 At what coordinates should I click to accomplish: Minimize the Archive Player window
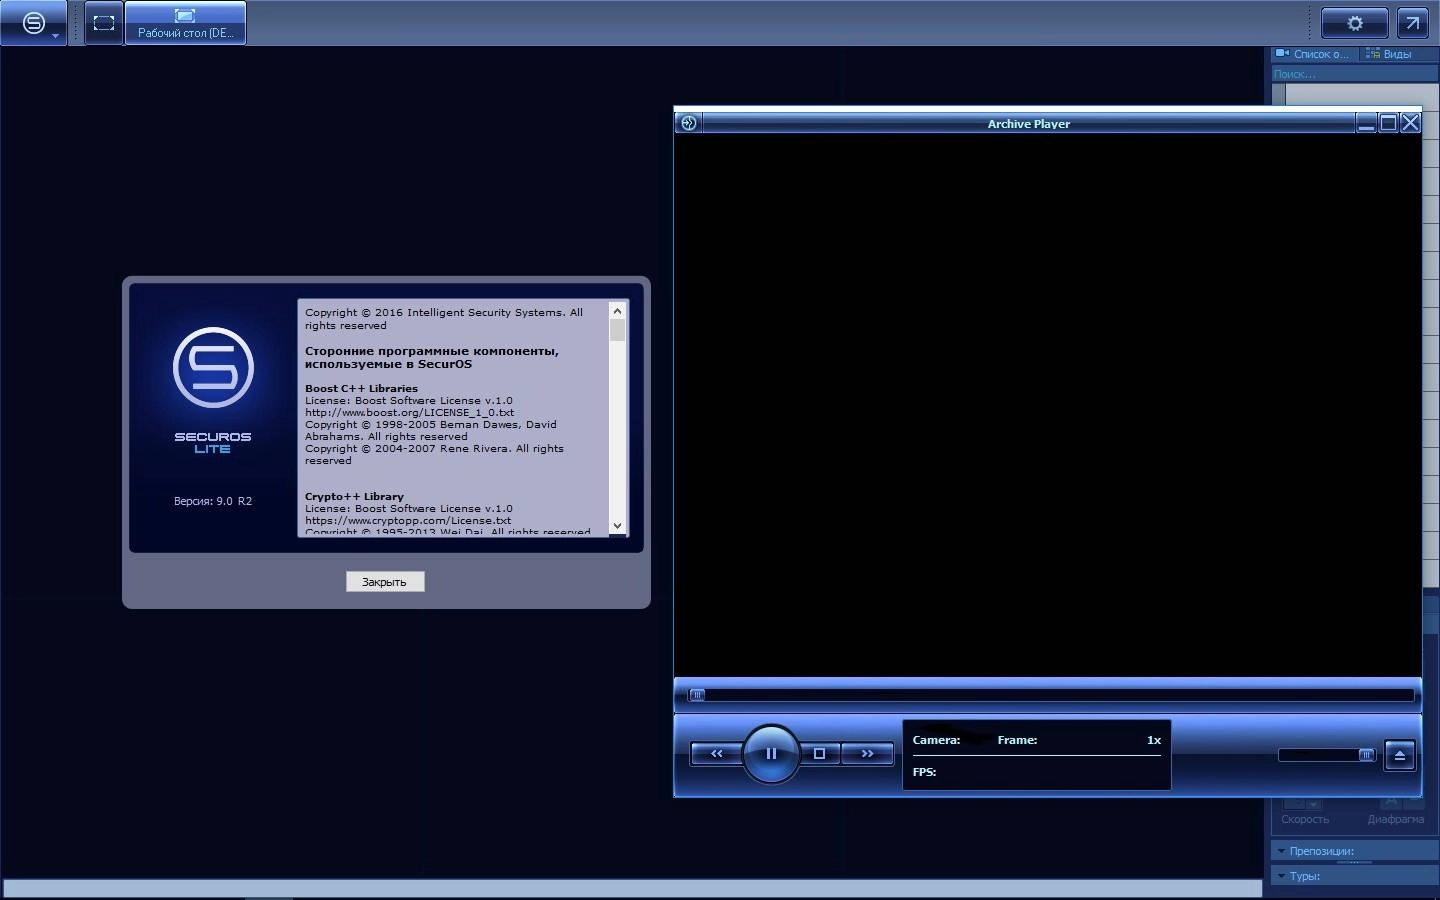[1366, 123]
